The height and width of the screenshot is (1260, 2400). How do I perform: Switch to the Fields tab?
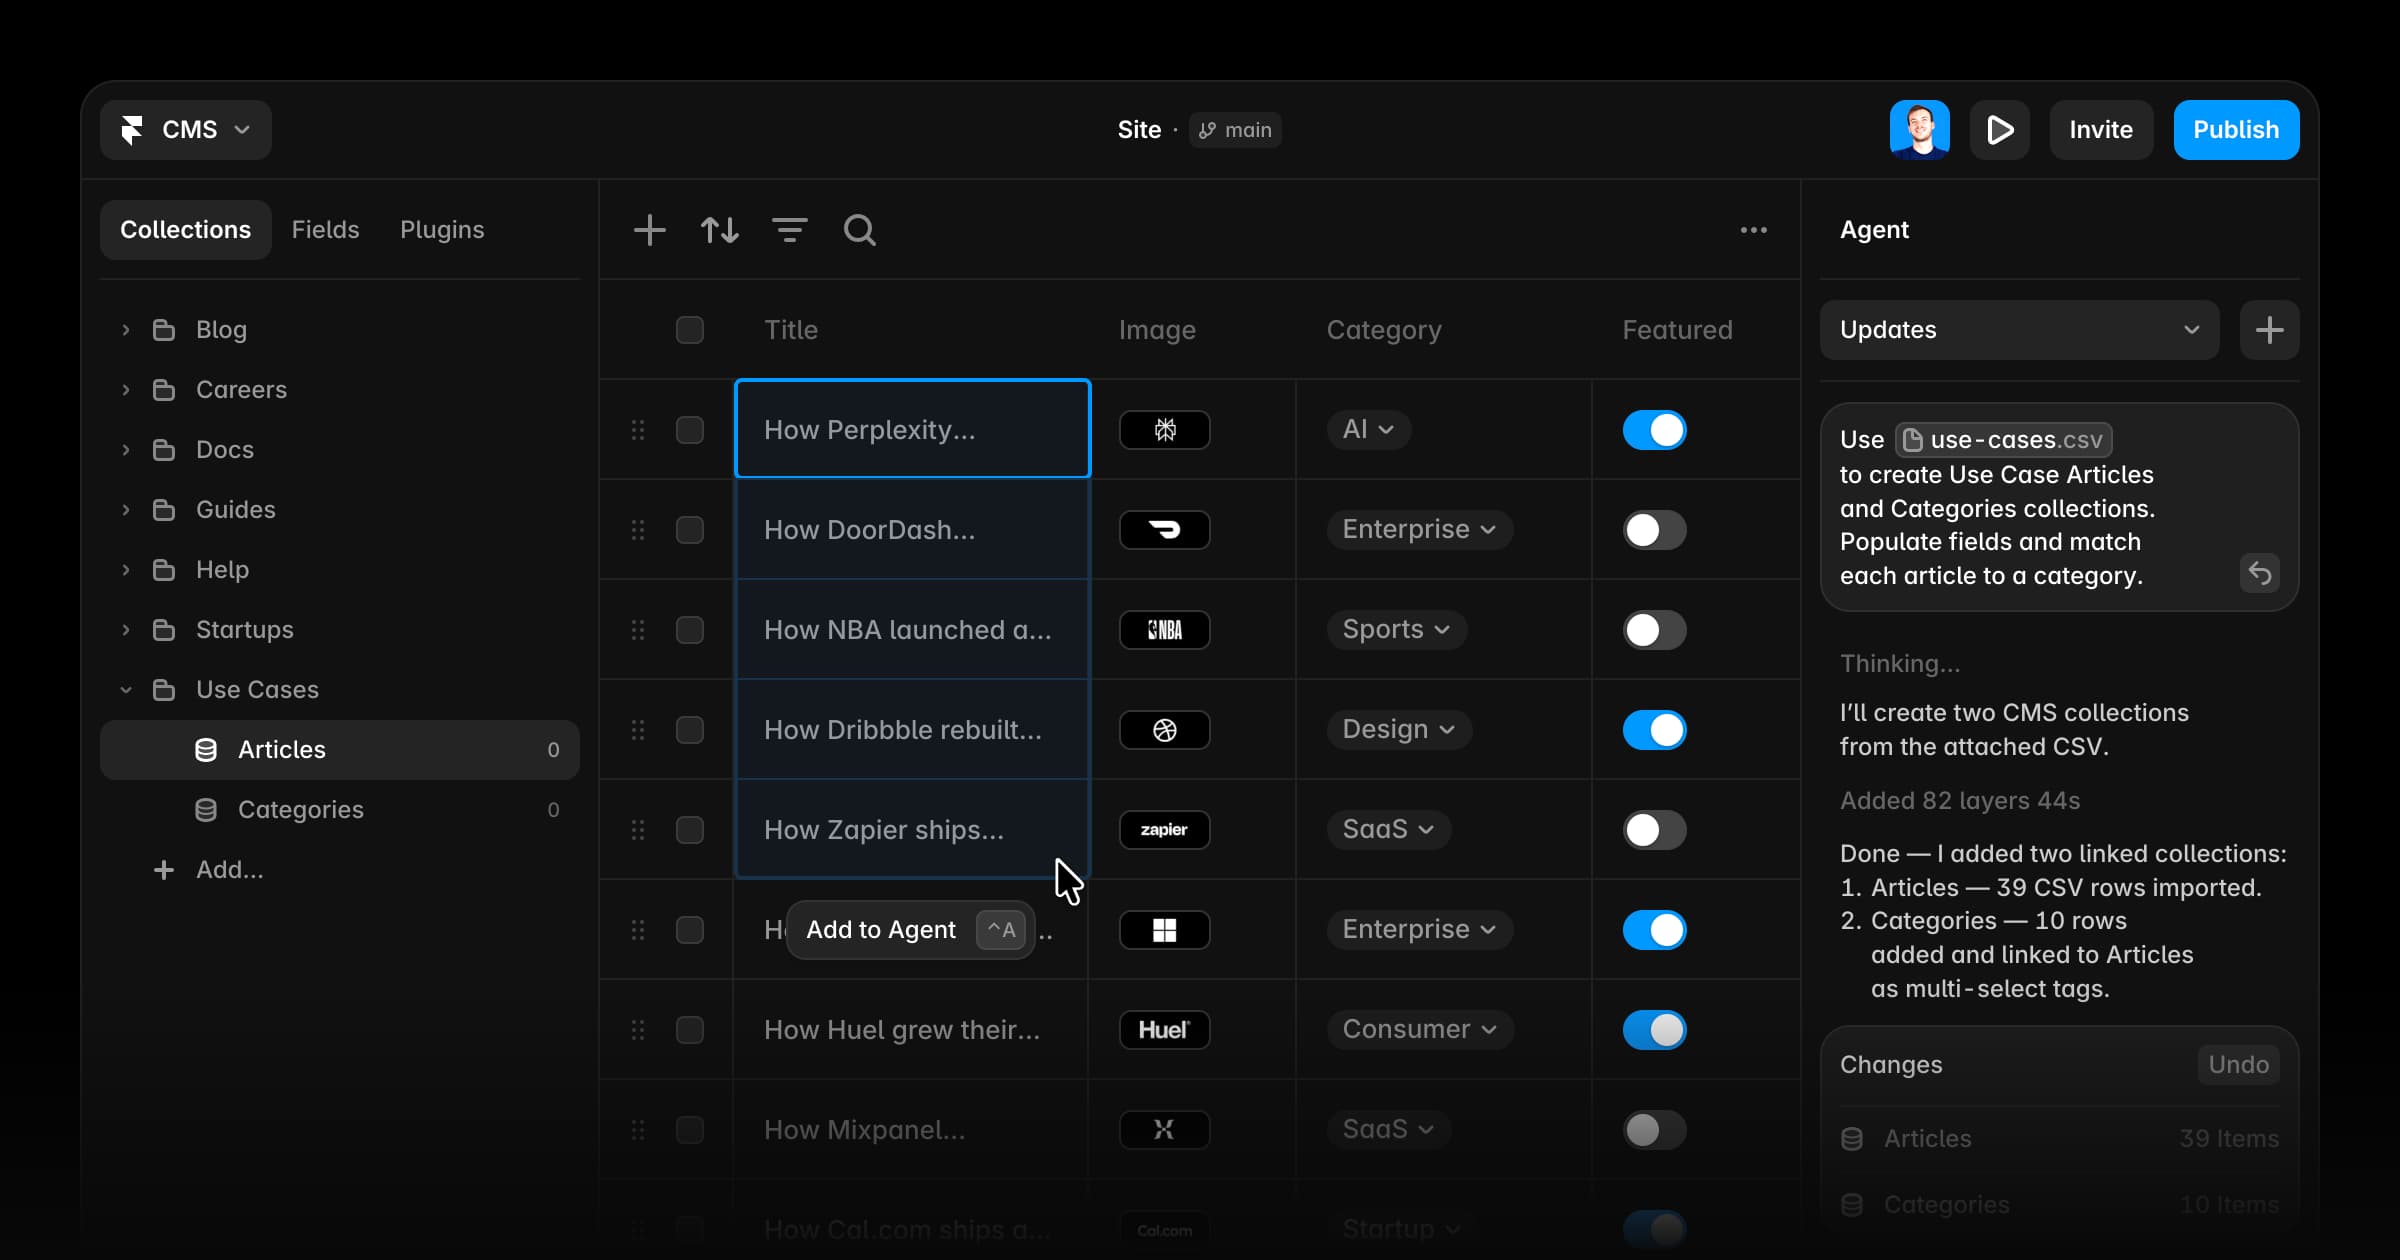(x=325, y=230)
